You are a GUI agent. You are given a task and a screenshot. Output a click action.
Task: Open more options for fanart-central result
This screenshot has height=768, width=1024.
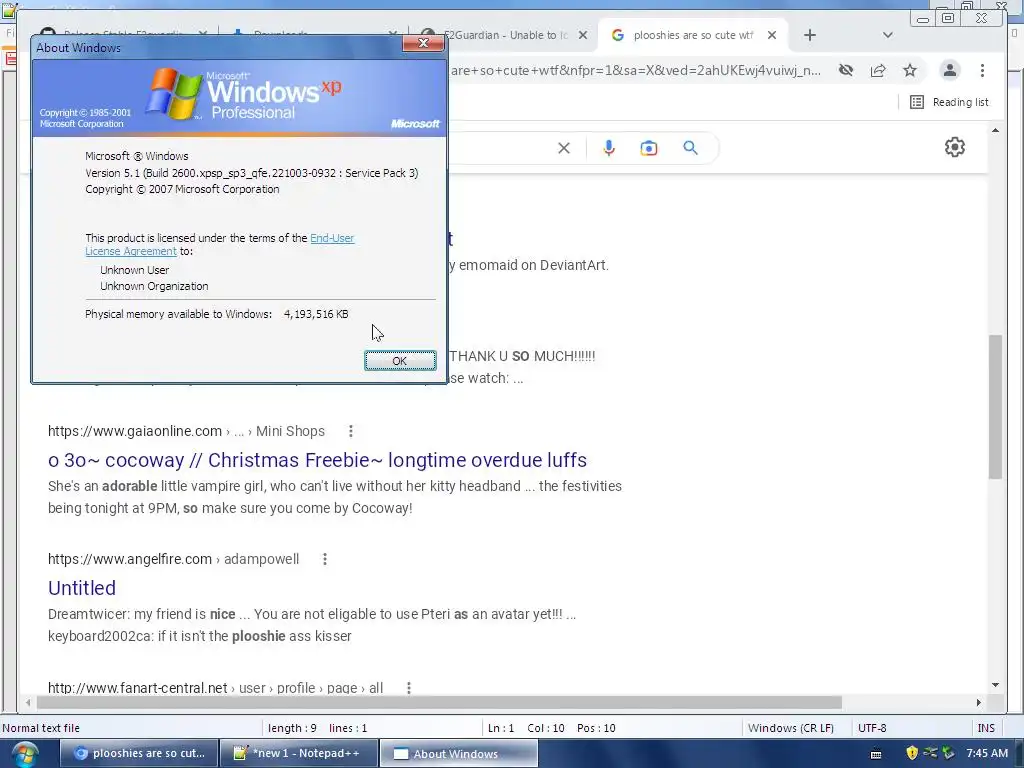(409, 688)
